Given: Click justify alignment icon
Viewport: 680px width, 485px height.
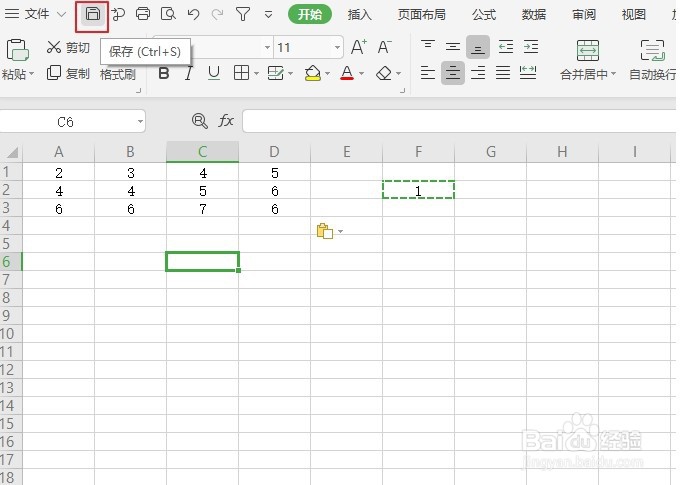Looking at the screenshot, I should tap(503, 73).
